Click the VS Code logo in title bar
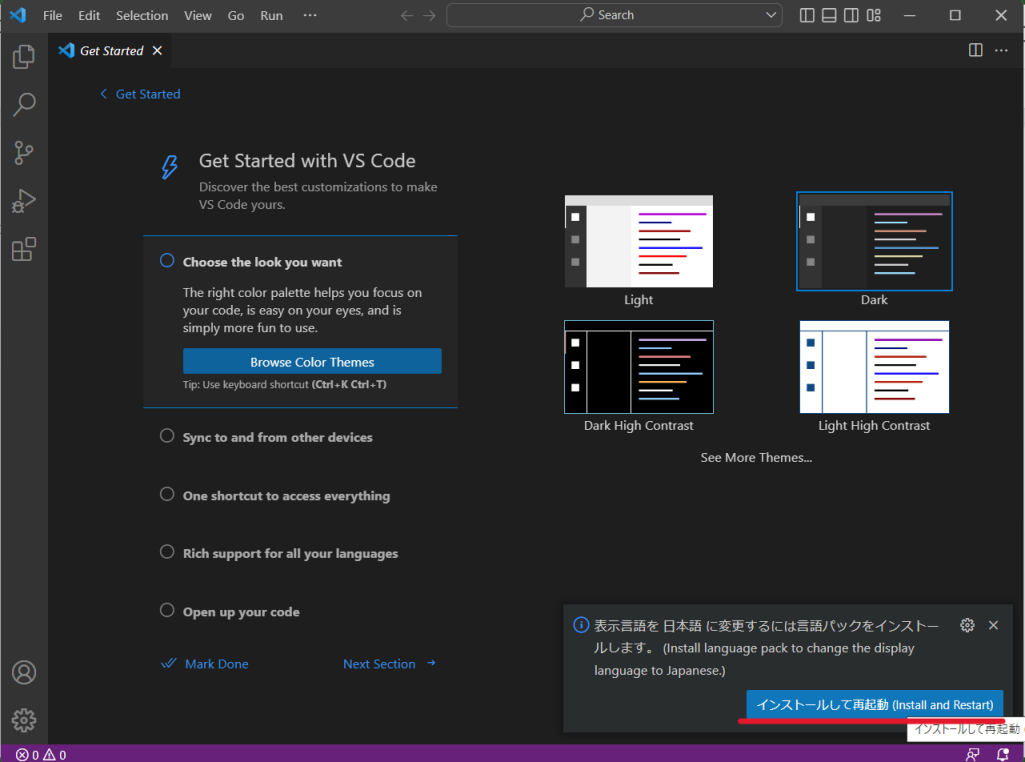Screen dimensions: 1025x762 (x=18, y=15)
